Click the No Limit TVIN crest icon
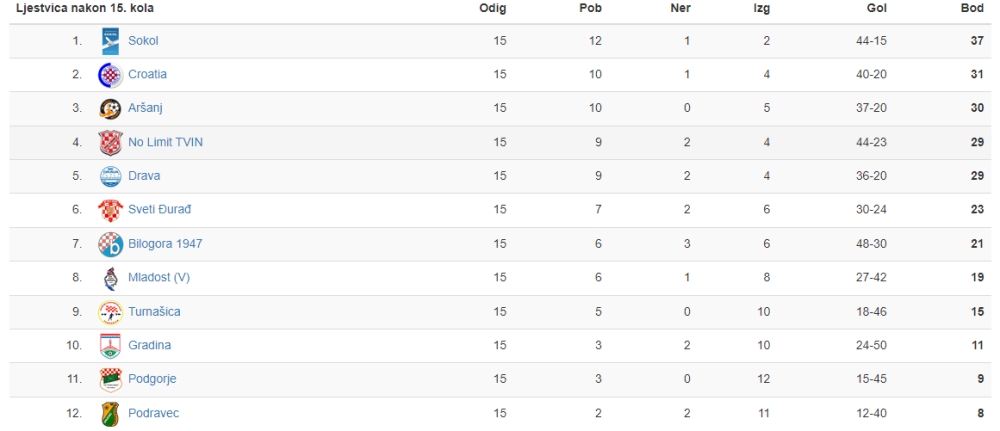The width and height of the screenshot is (1000, 431). click(110, 142)
